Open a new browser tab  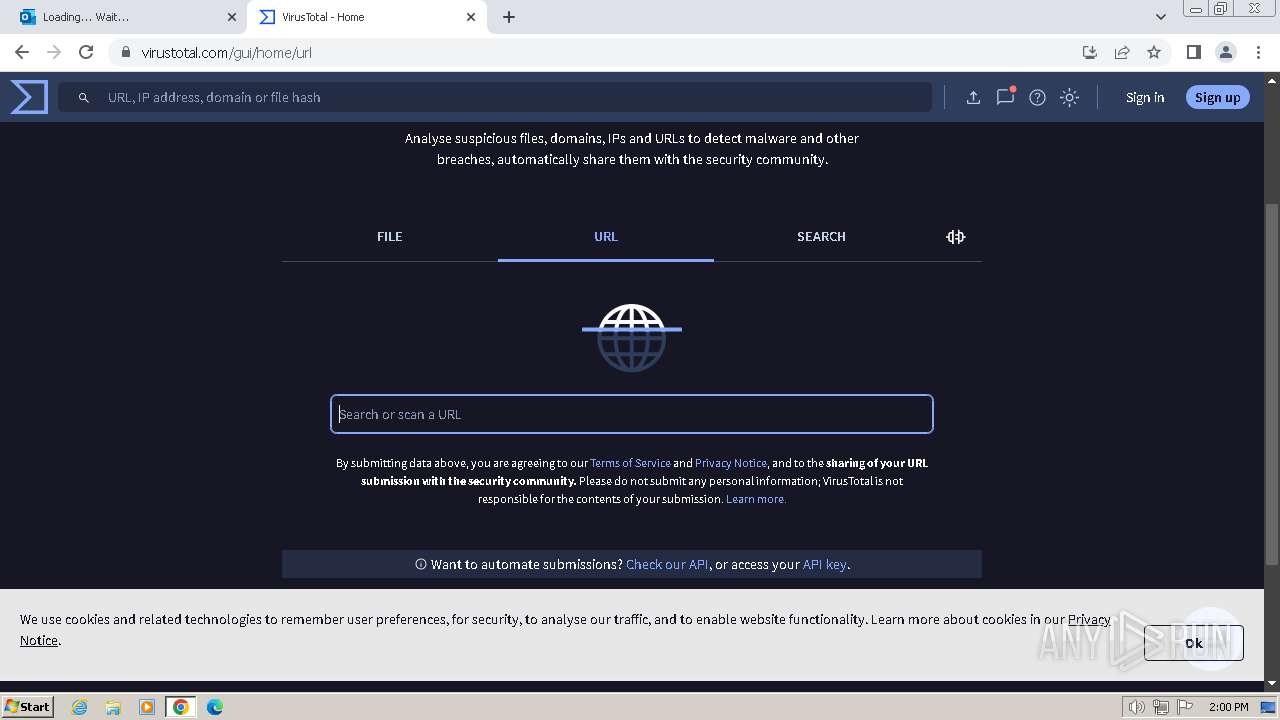pyautogui.click(x=509, y=17)
